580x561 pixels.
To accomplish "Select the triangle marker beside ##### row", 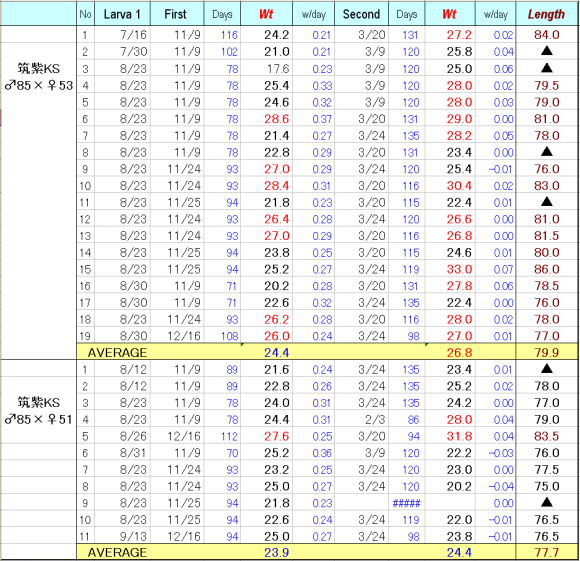I will (x=546, y=502).
